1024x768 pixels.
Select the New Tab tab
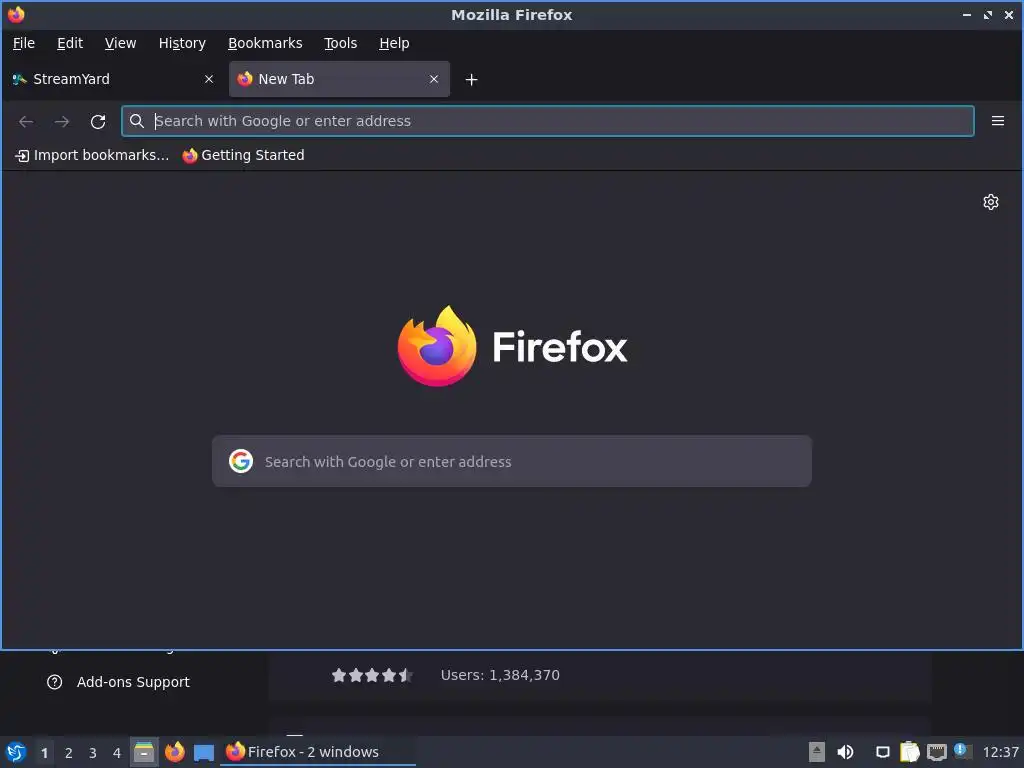tap(339, 79)
